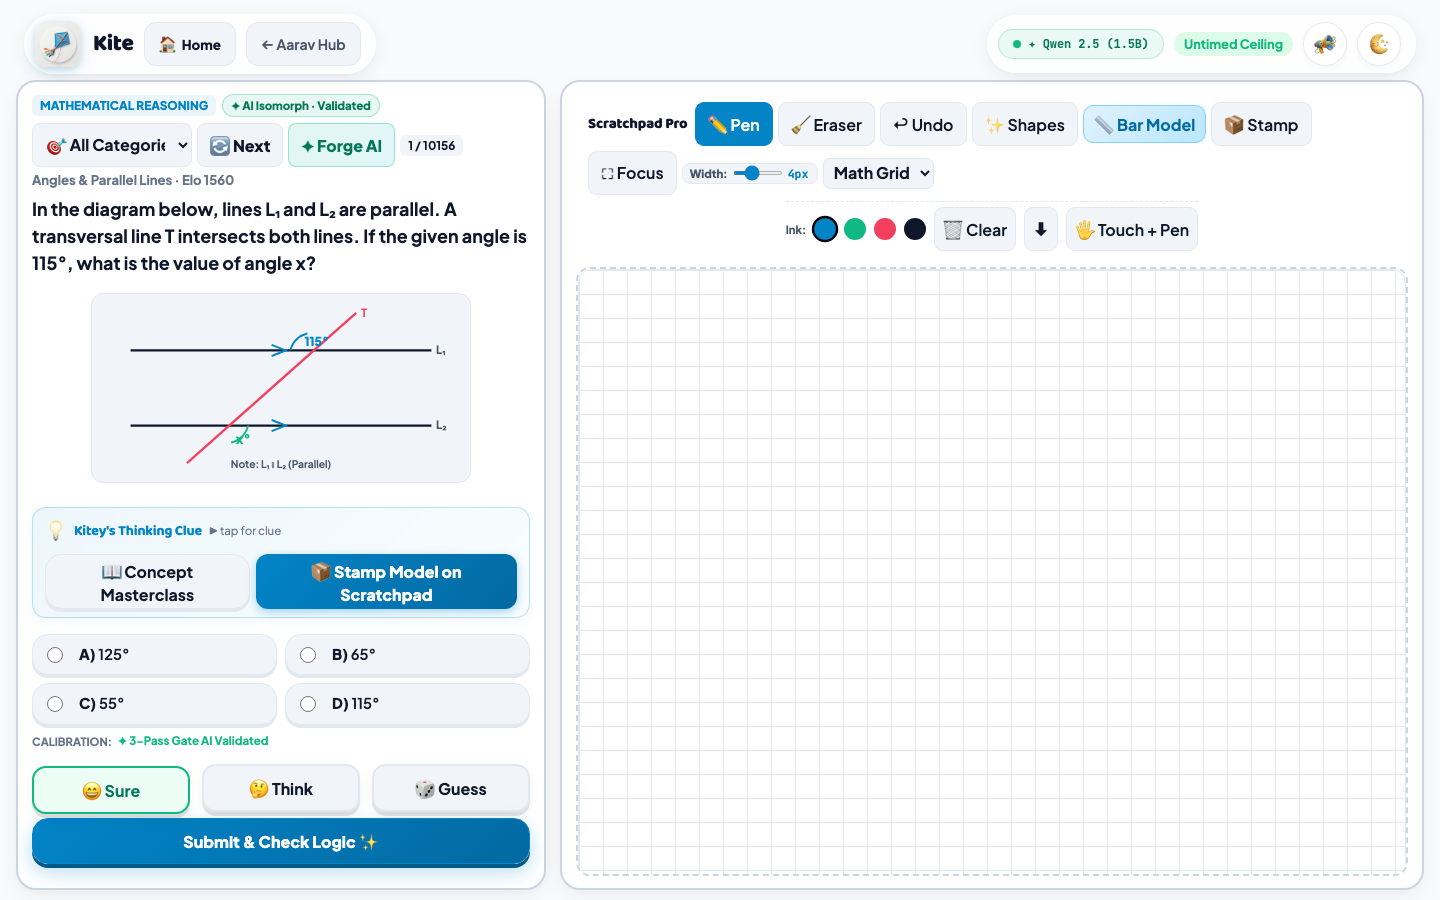Undo the last scratchpad stroke
This screenshot has width=1440, height=900.
click(923, 125)
